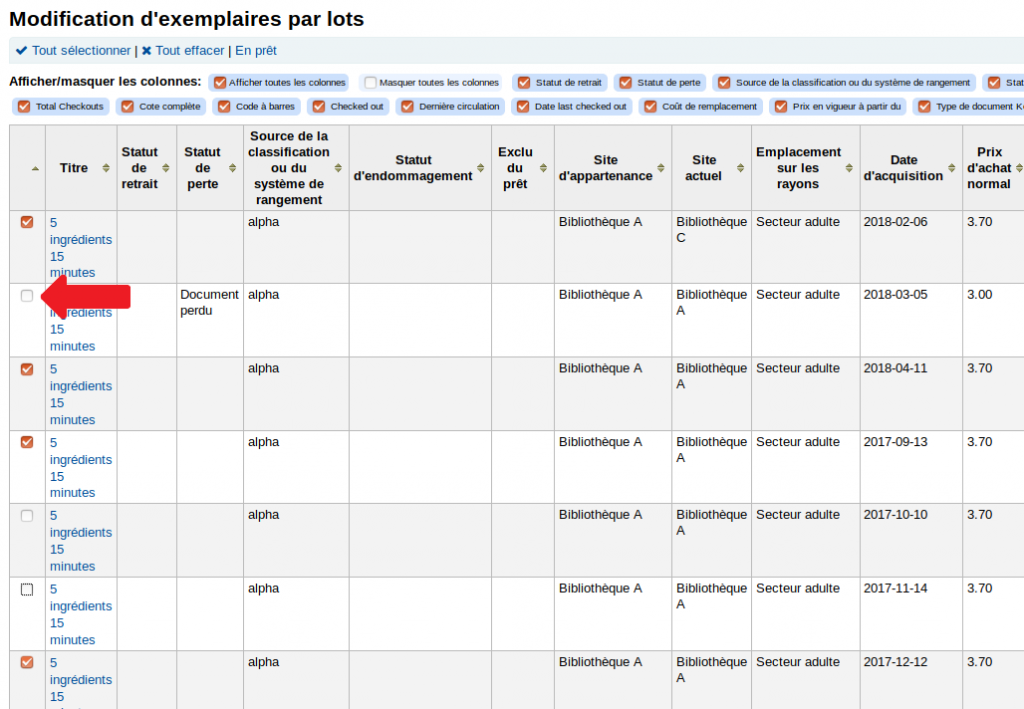Click sort arrows for Statut de perte
Screen dimensions: 1024x709
232,168
